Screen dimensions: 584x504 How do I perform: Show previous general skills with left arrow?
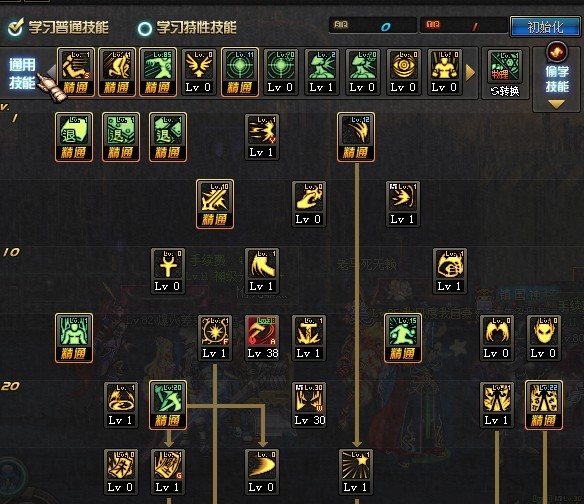pyautogui.click(x=52, y=72)
